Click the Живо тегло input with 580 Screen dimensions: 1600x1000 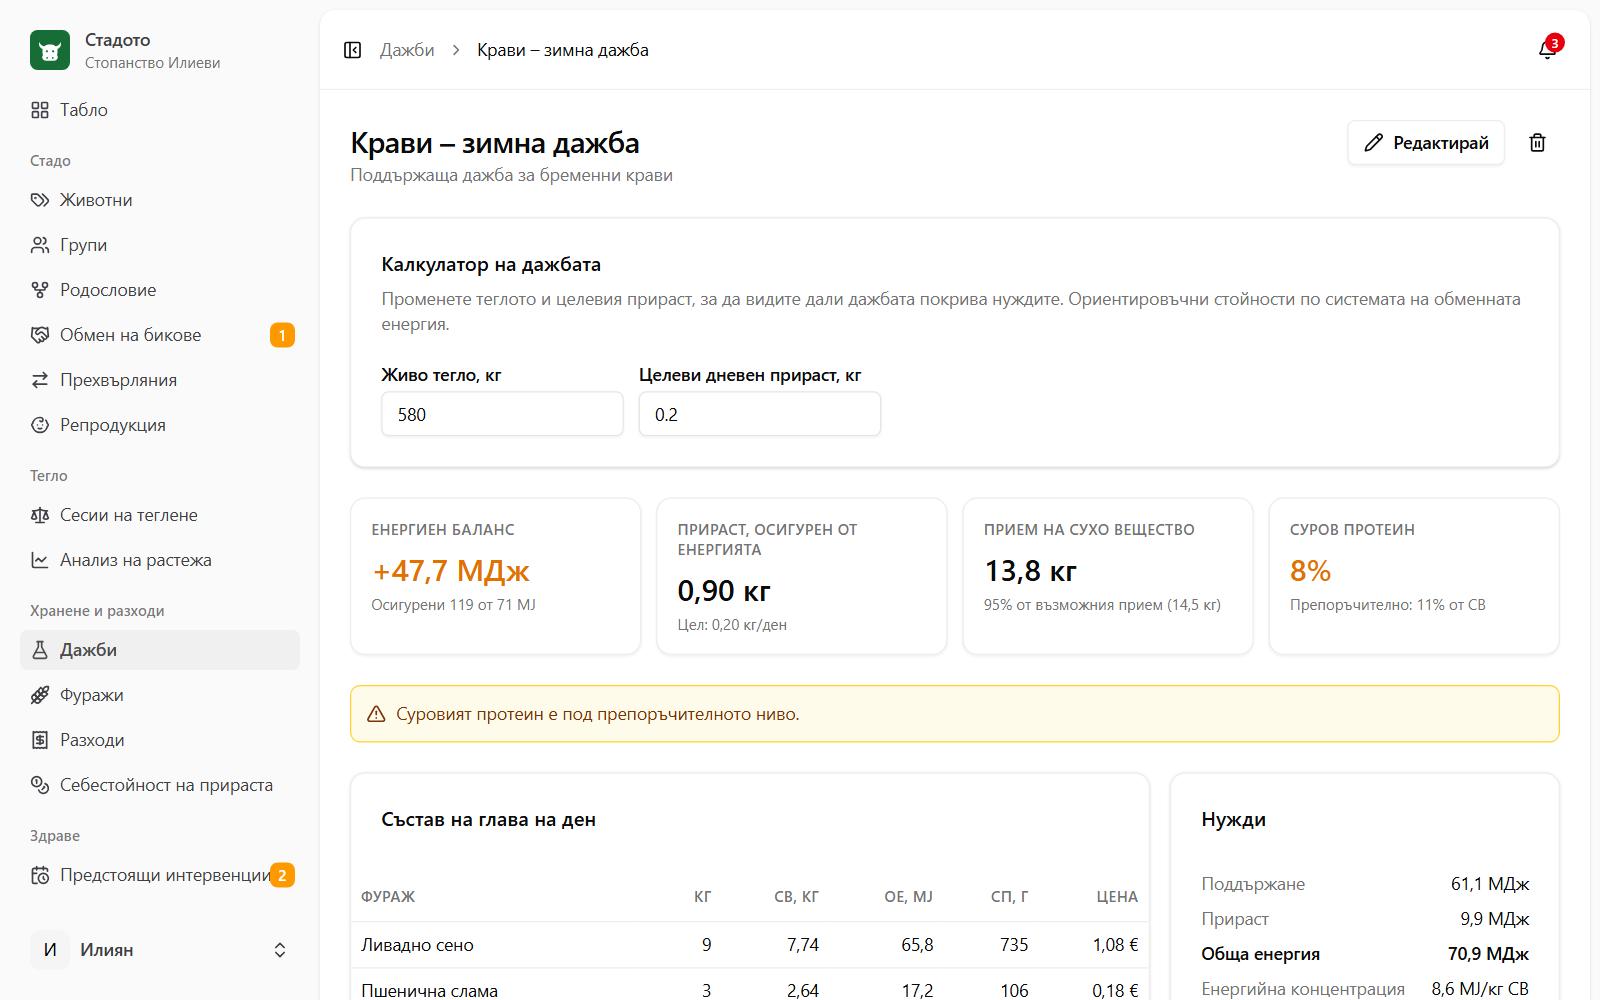pos(502,414)
